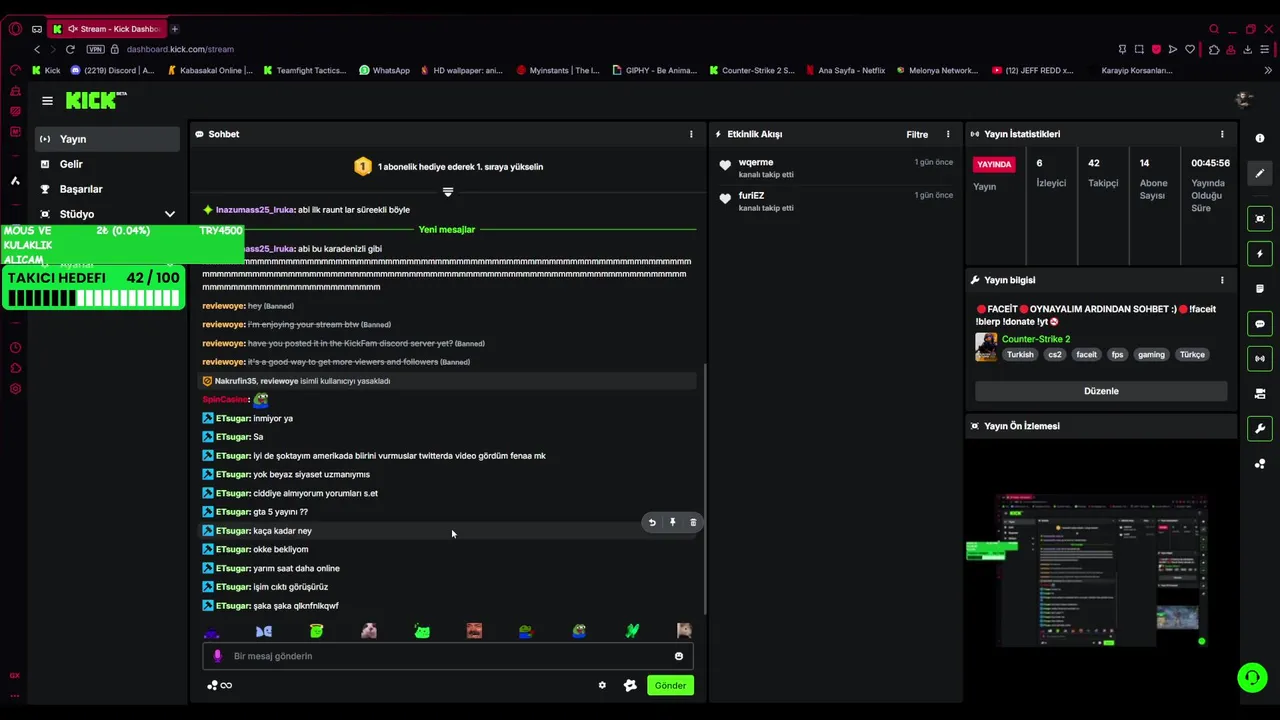Viewport: 1280px width, 720px height.
Task: Delete the hovered chat message
Action: pyautogui.click(x=693, y=522)
